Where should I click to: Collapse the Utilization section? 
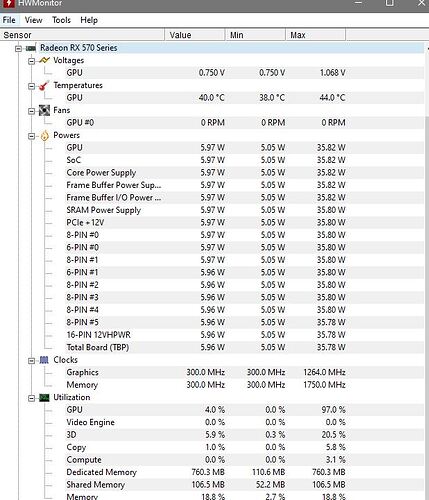31,398
